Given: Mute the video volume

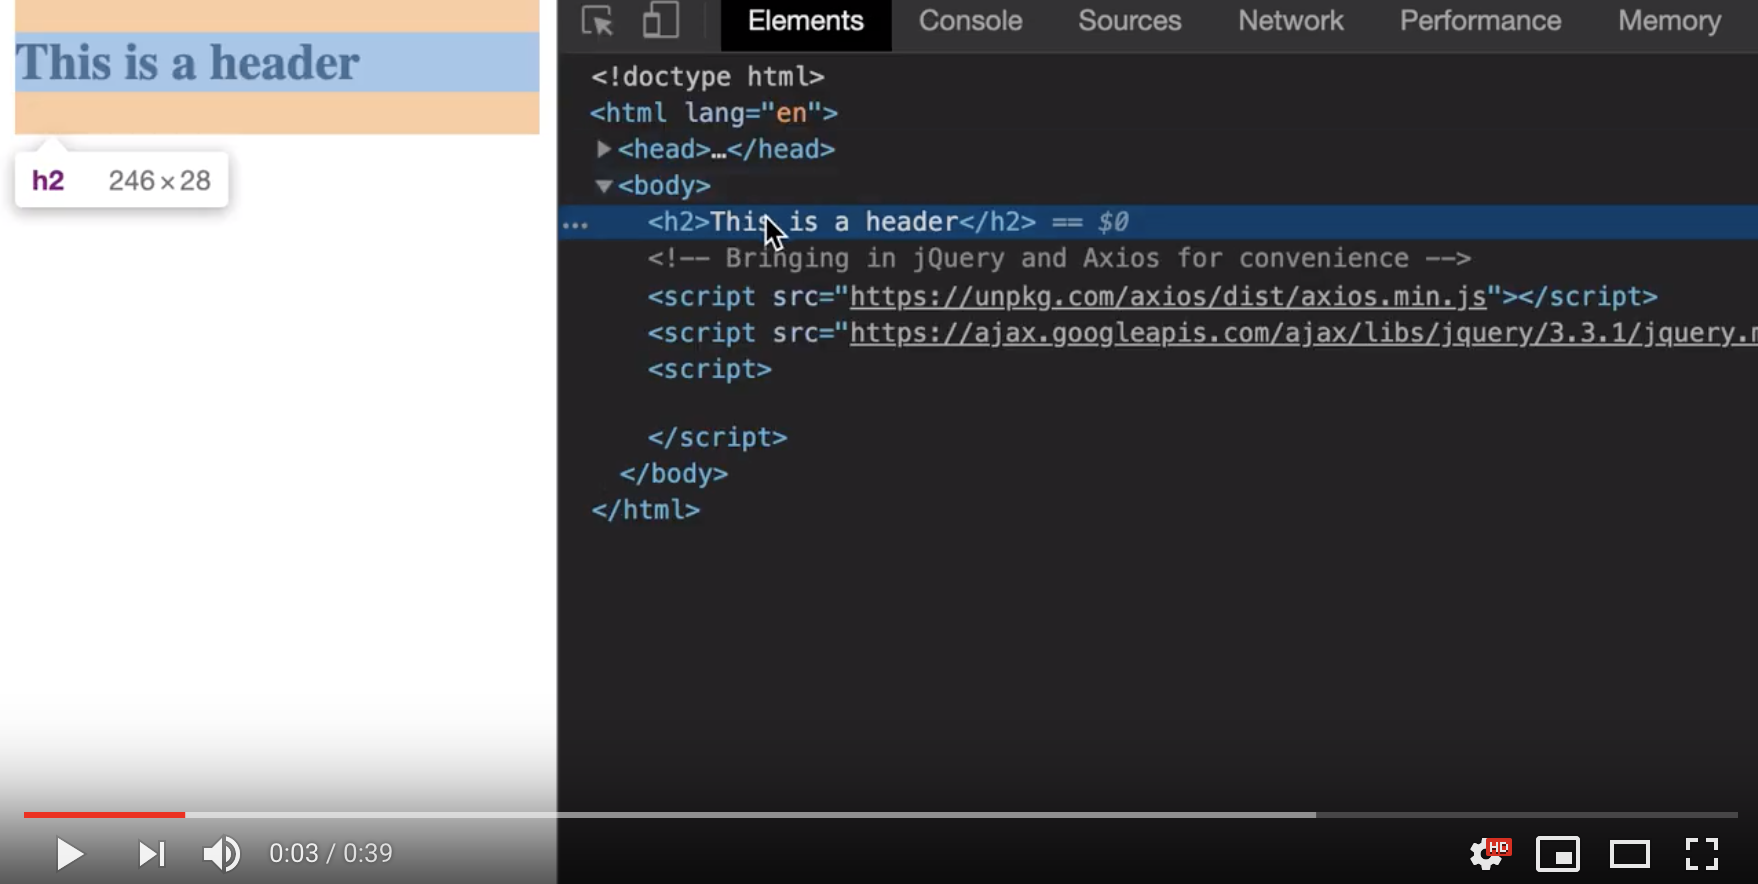Looking at the screenshot, I should pyautogui.click(x=221, y=854).
